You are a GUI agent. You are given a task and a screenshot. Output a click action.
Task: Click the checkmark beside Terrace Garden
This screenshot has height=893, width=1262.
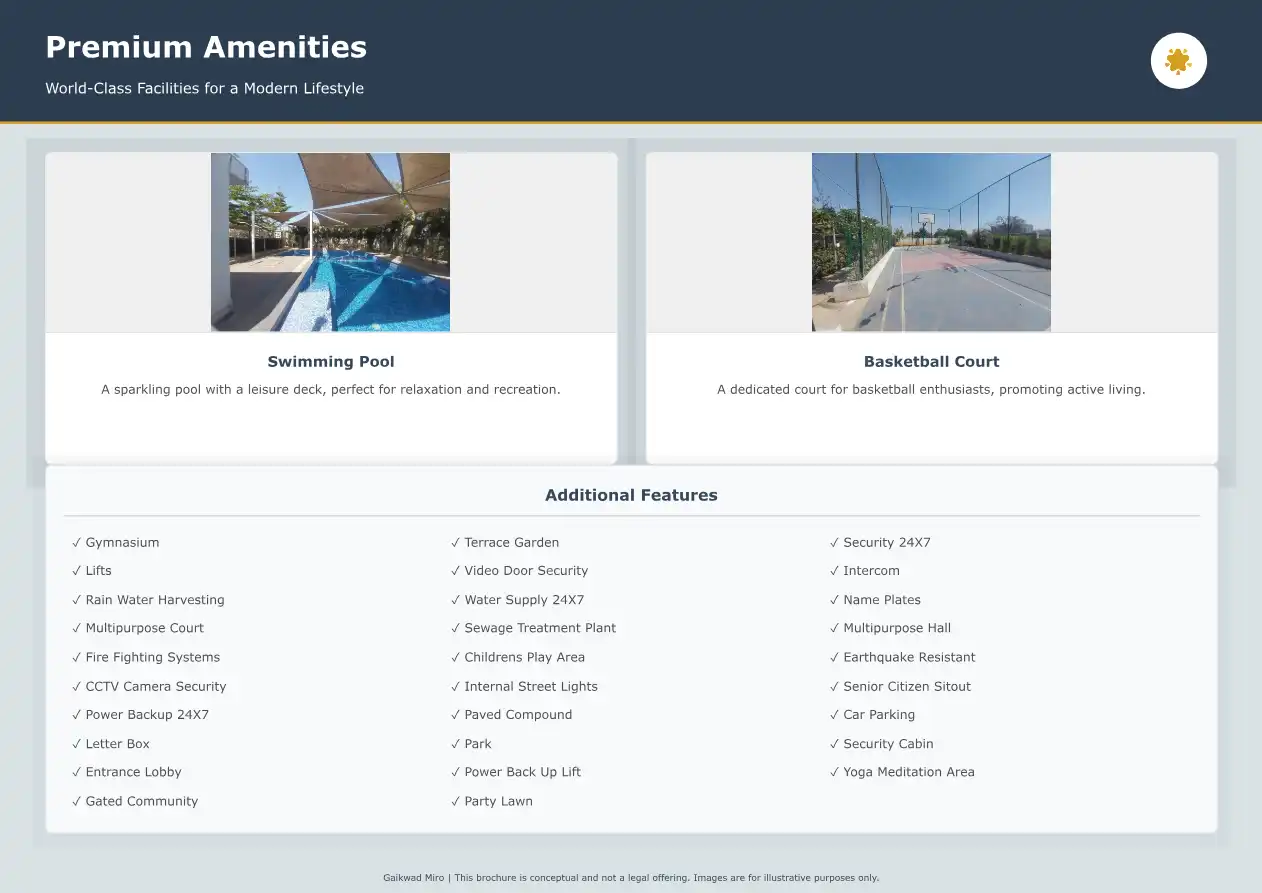click(455, 543)
